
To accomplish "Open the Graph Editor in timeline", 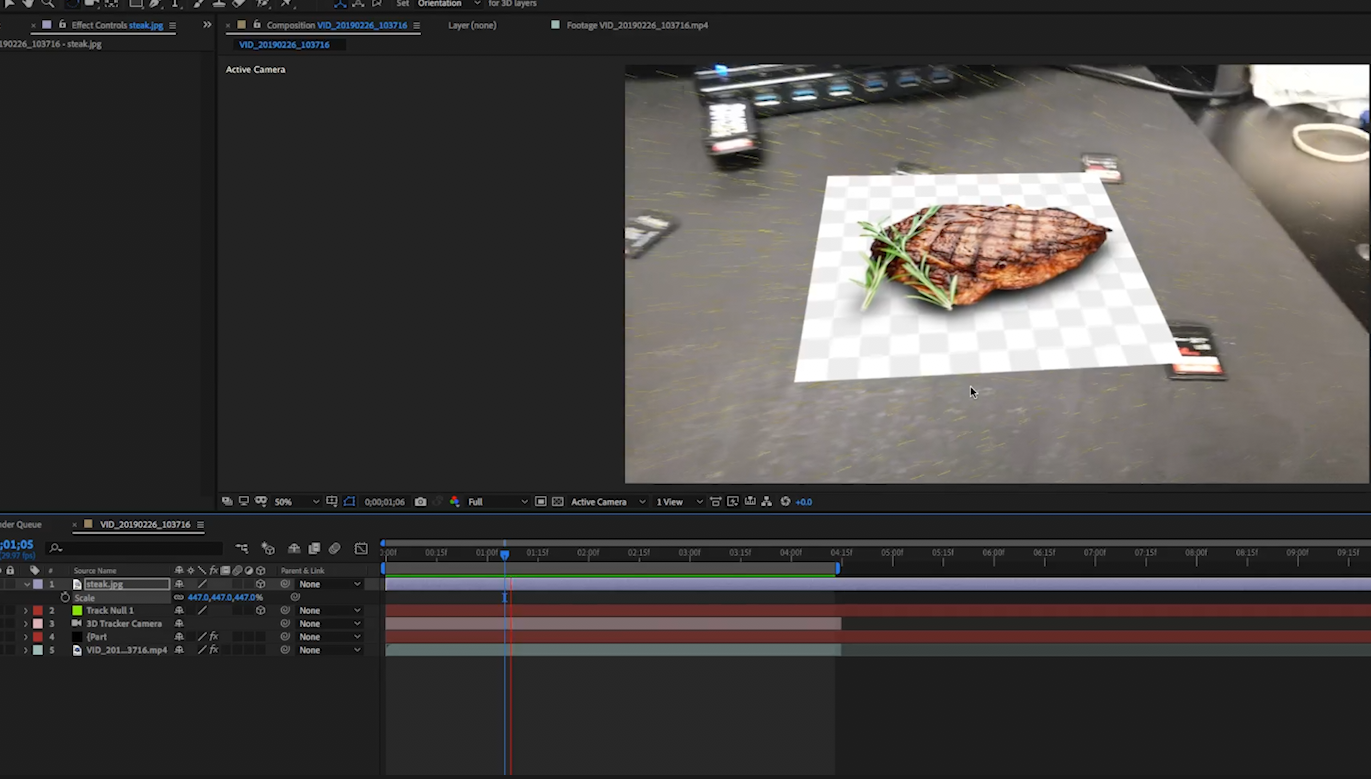I will click(361, 548).
